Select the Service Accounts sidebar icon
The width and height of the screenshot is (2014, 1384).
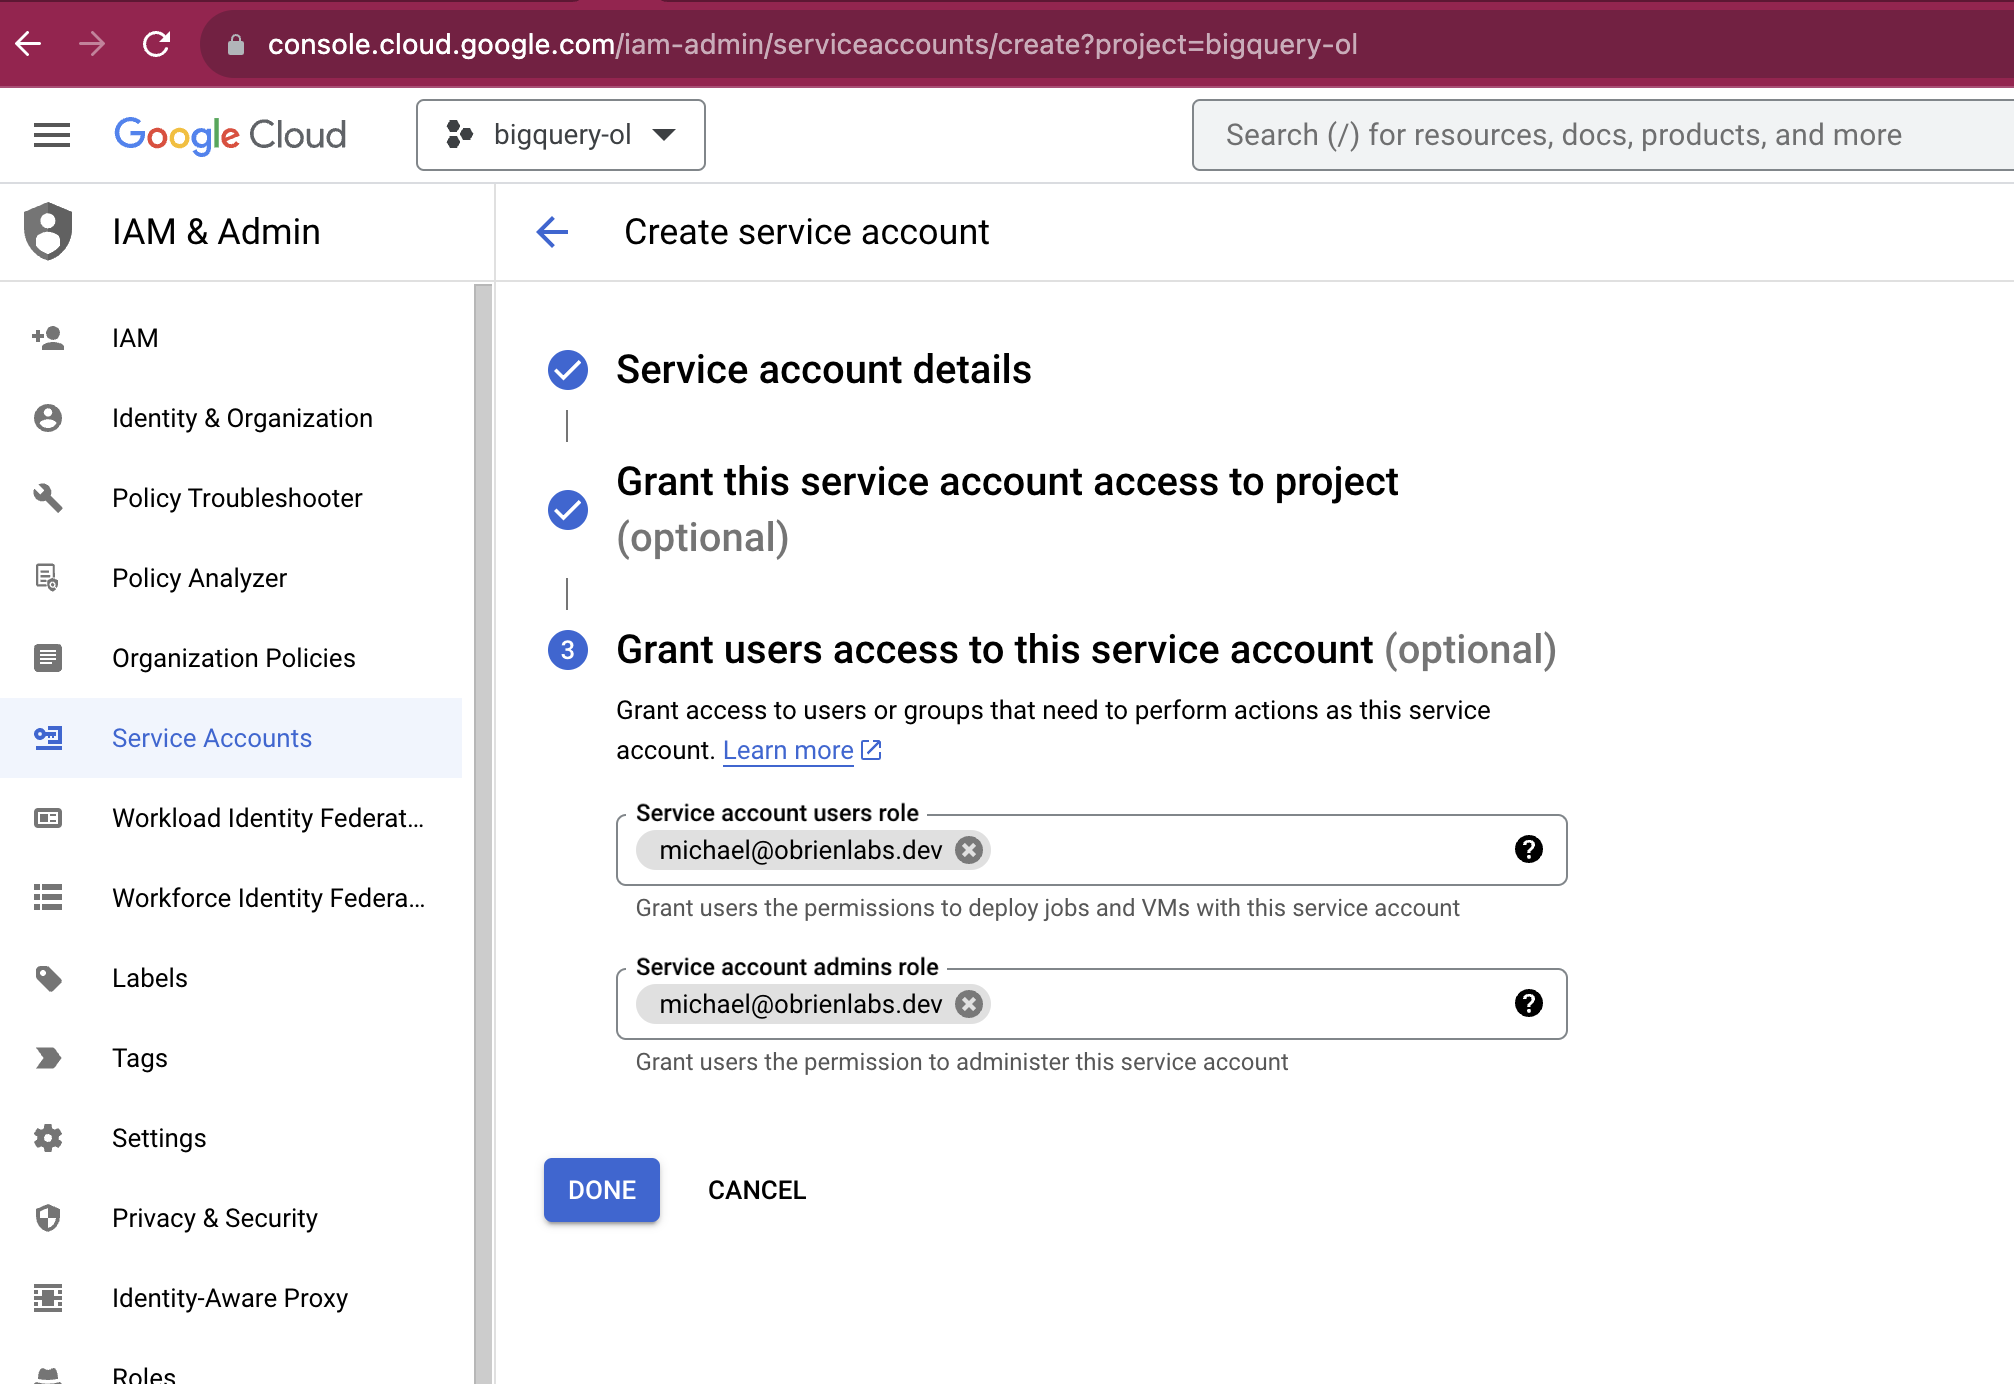tap(48, 738)
